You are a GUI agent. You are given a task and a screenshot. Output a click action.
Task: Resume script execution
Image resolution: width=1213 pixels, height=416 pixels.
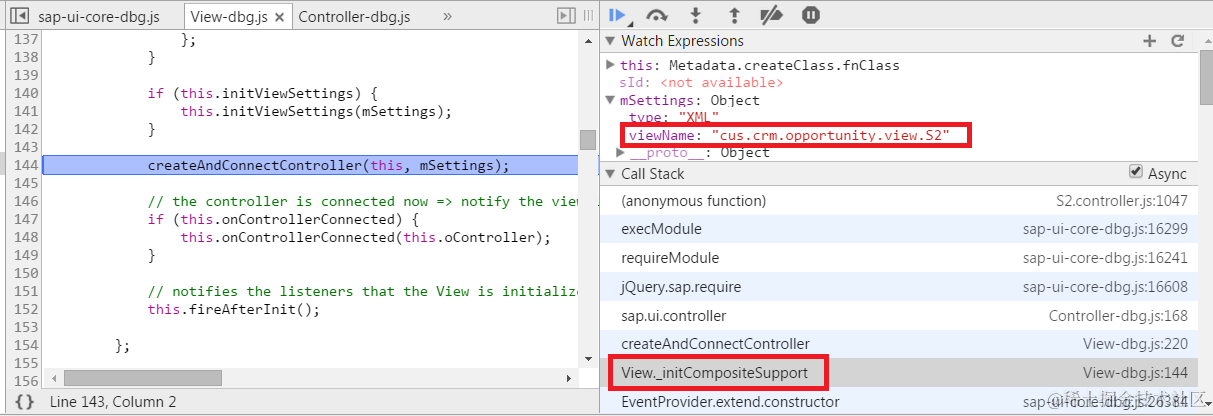pos(618,15)
